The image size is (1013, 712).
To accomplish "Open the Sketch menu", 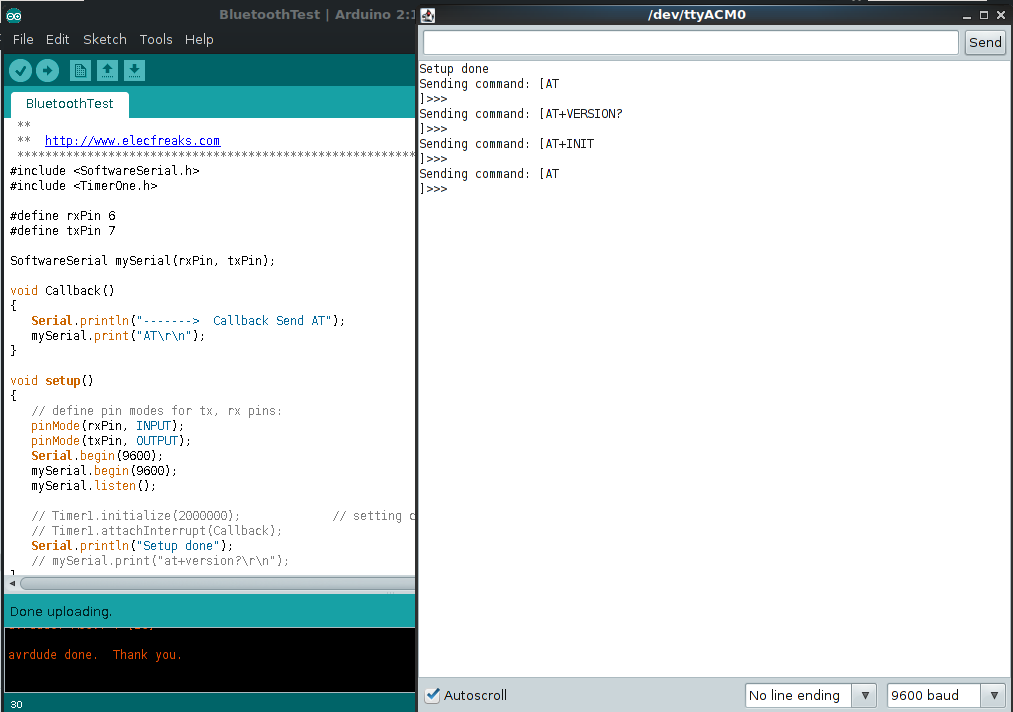I will 105,39.
